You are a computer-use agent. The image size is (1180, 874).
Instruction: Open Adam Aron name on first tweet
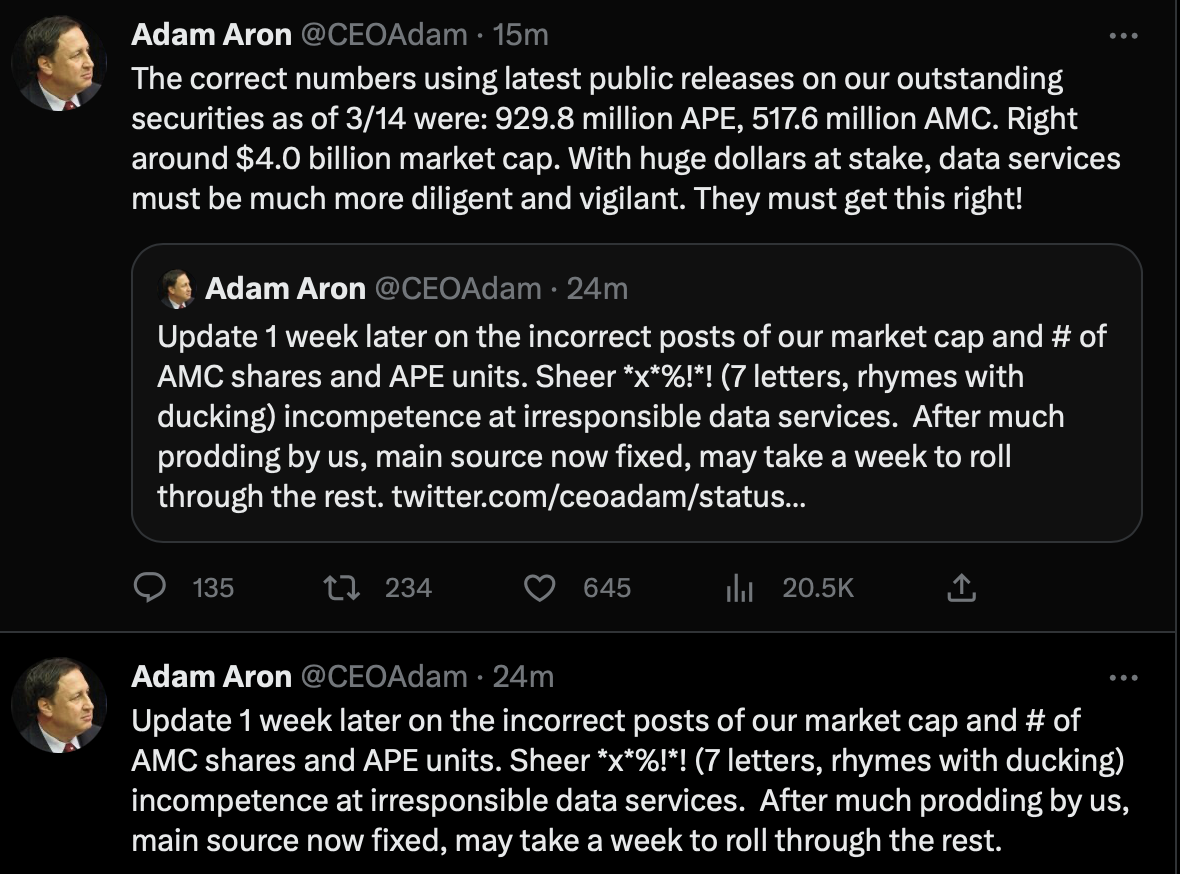[211, 35]
